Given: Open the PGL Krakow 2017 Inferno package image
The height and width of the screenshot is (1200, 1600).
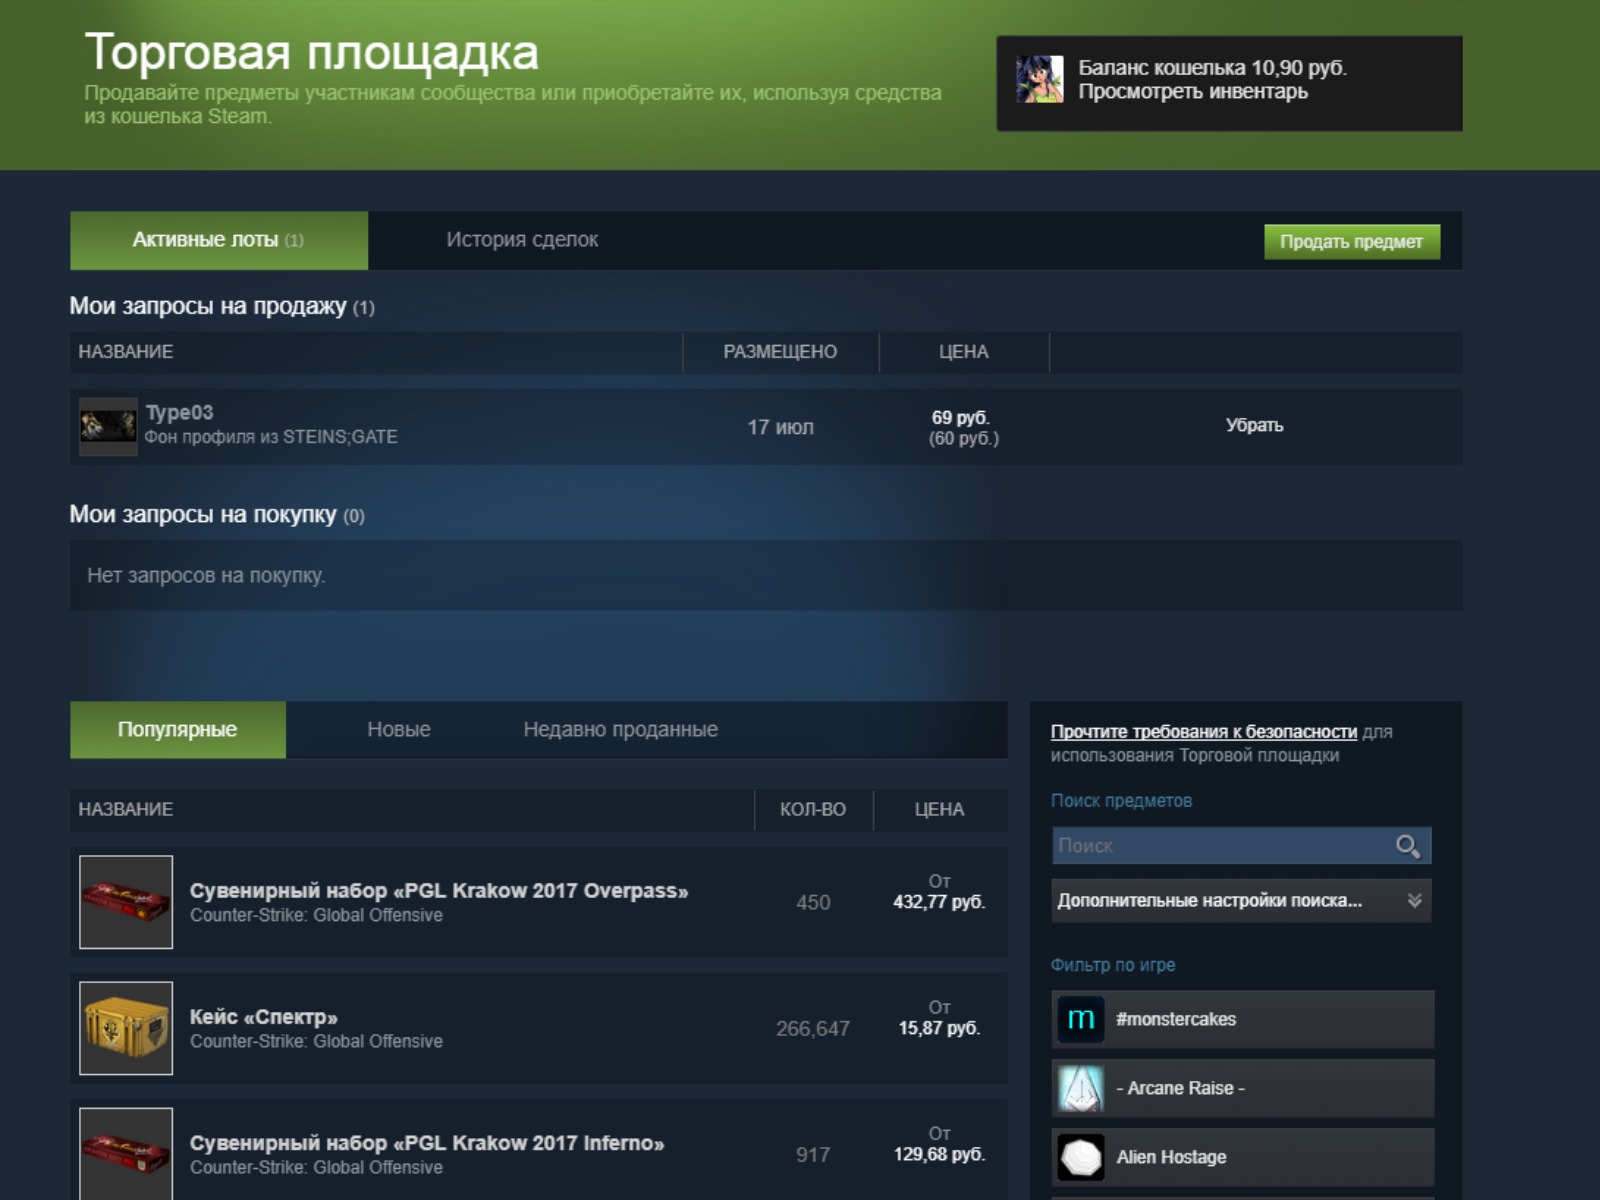Looking at the screenshot, I should point(126,1153).
